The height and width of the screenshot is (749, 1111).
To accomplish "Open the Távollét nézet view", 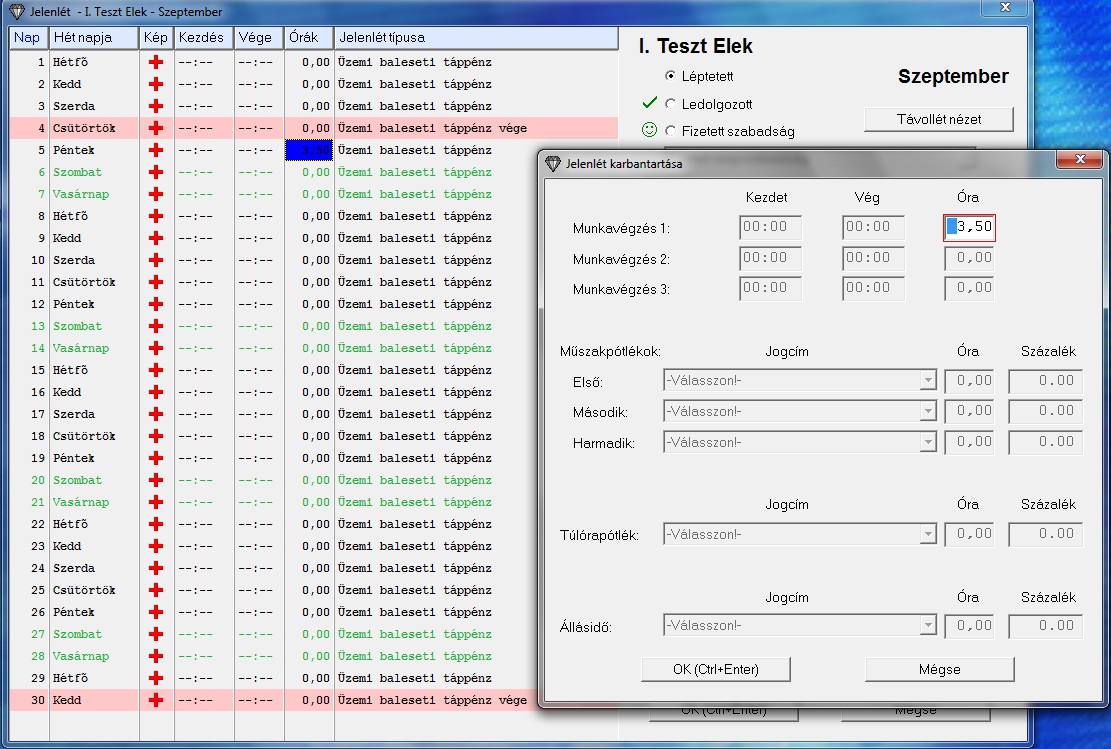I will (x=938, y=119).
